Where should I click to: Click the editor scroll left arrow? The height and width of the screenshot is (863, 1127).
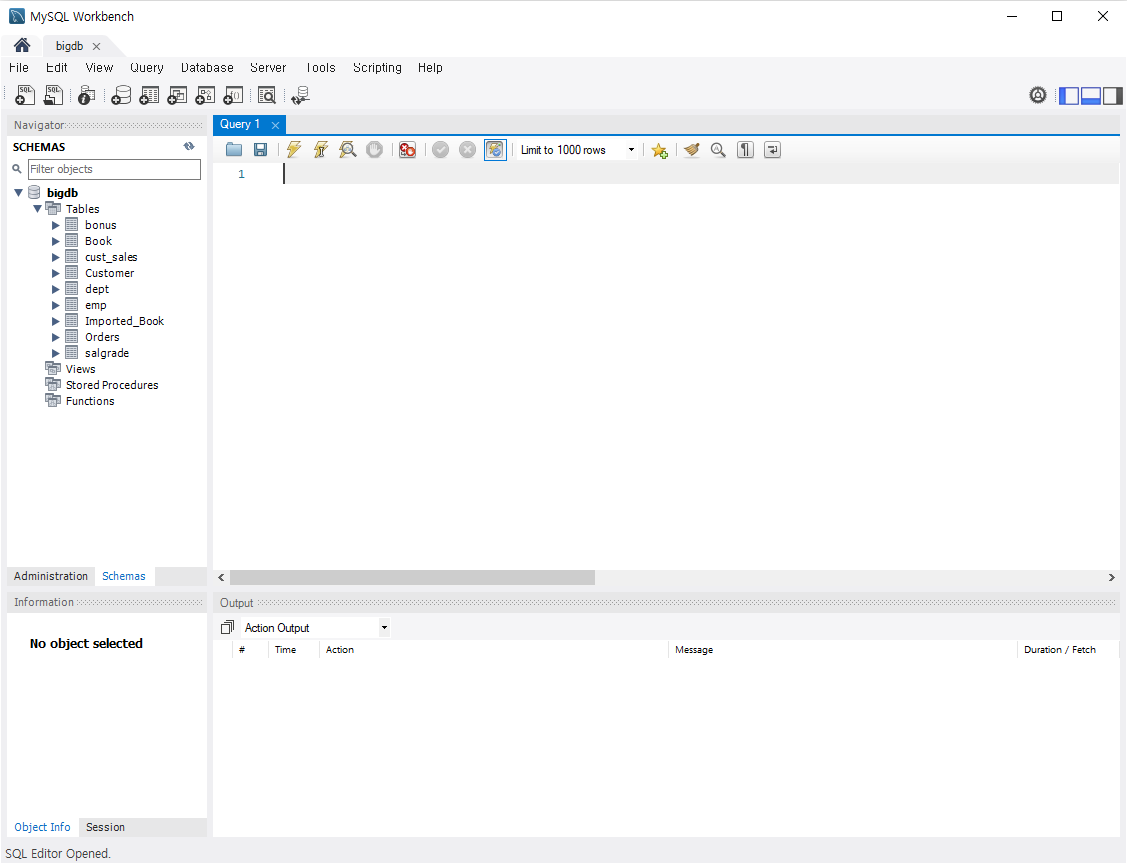click(221, 578)
